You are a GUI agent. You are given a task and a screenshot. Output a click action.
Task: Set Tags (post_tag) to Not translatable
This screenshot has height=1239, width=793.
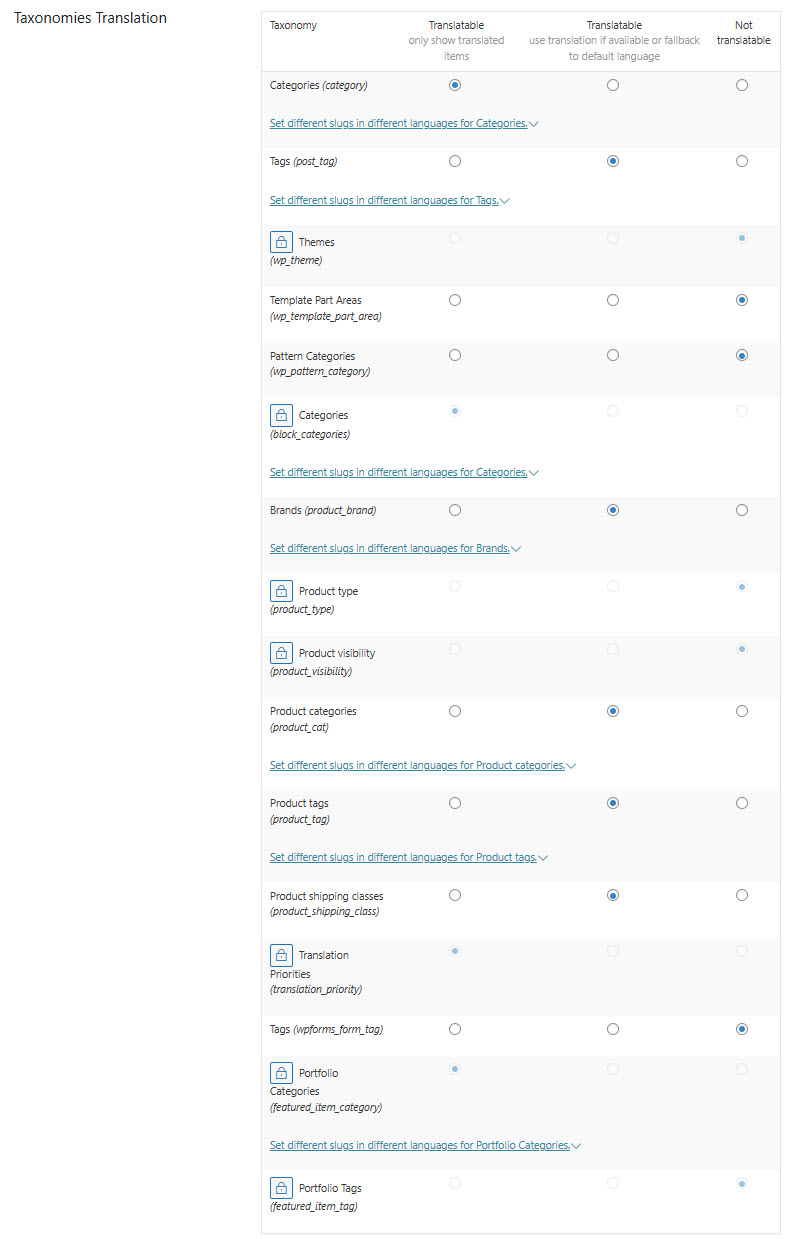pyautogui.click(x=742, y=161)
